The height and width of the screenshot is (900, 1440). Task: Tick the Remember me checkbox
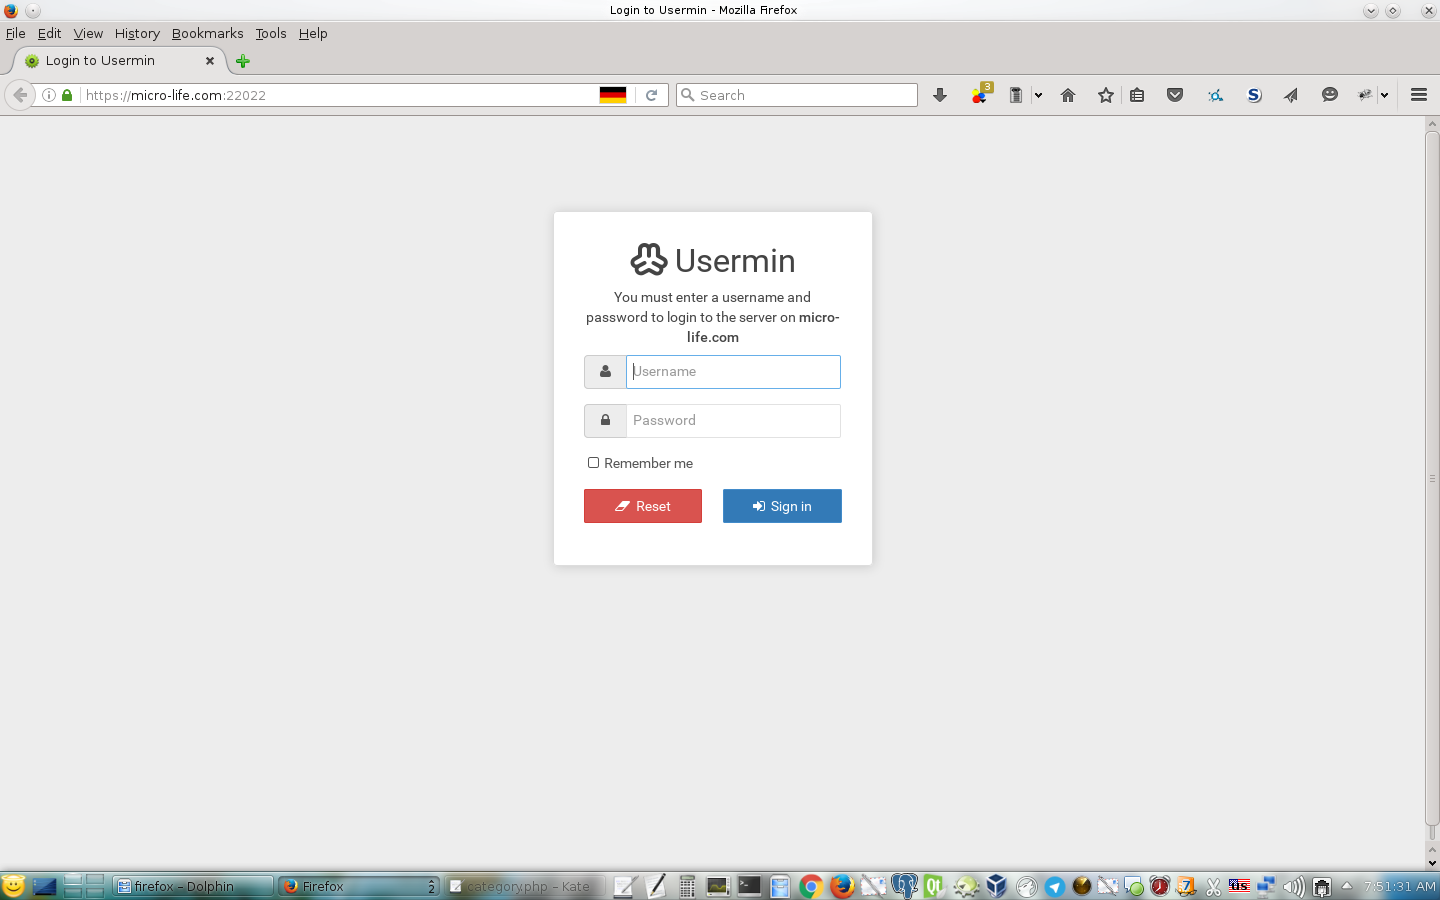[x=593, y=462]
